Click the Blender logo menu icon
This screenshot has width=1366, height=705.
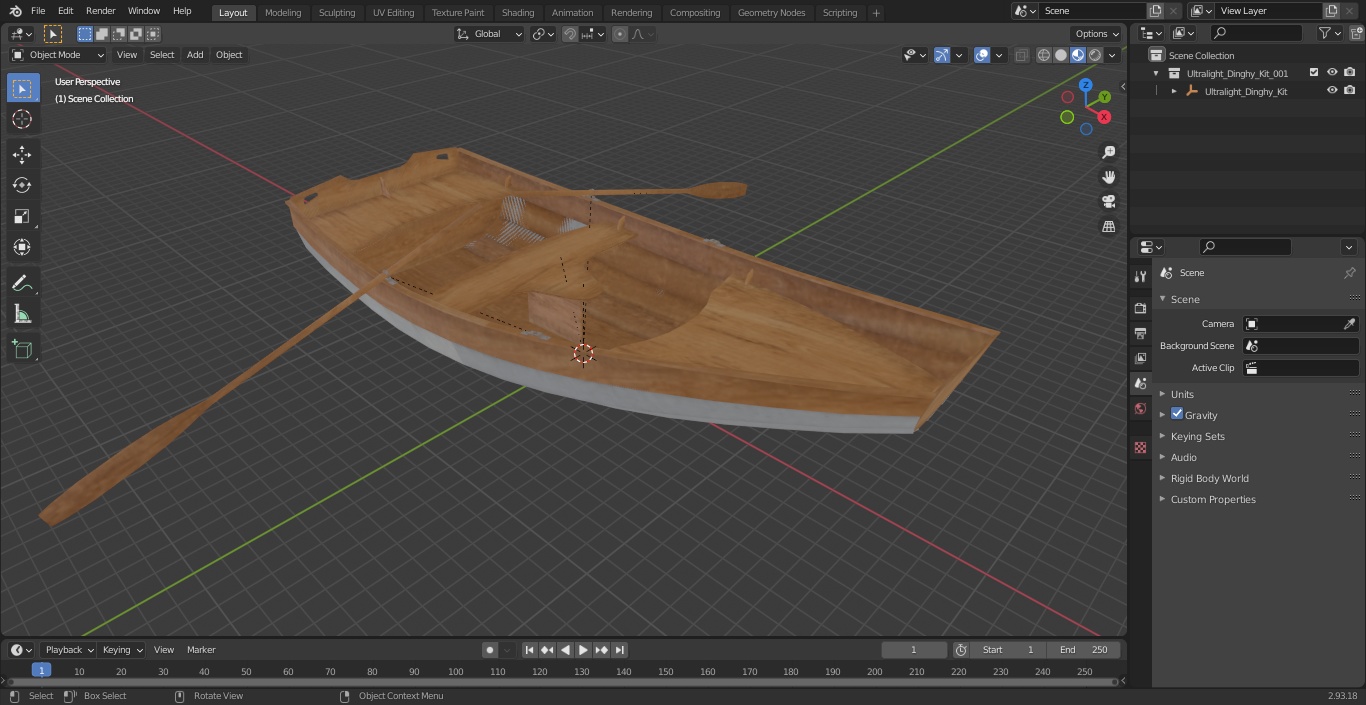click(15, 11)
